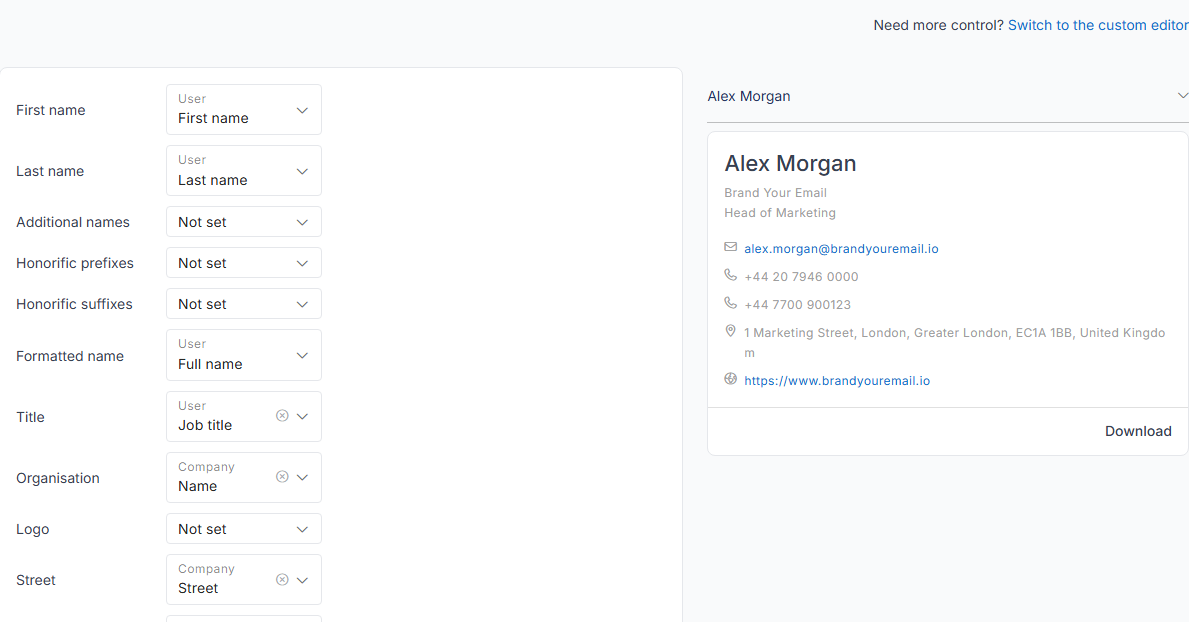Expand the Additional names dropdown
This screenshot has height=622, width=1204.
point(244,221)
